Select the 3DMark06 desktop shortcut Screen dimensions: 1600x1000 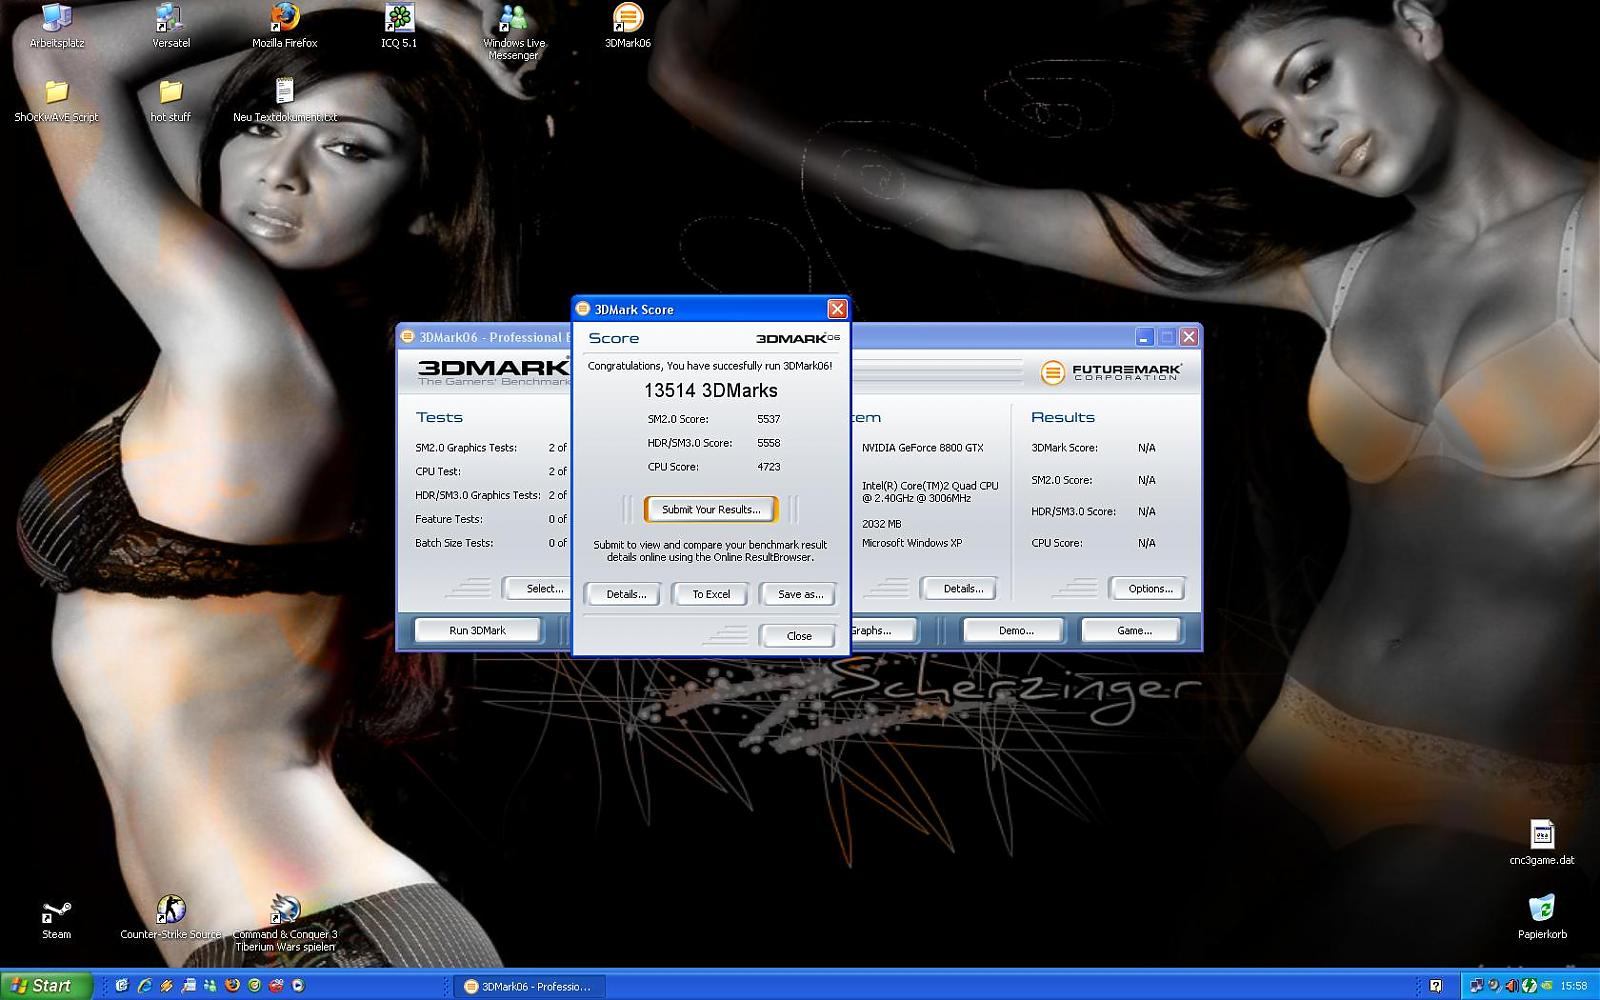coord(627,26)
